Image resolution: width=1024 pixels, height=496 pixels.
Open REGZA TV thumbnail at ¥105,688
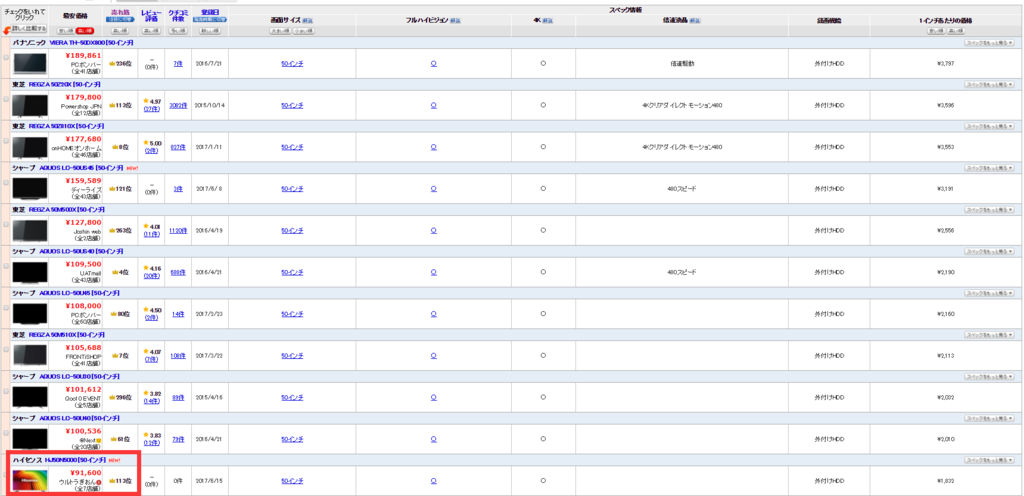pos(30,356)
